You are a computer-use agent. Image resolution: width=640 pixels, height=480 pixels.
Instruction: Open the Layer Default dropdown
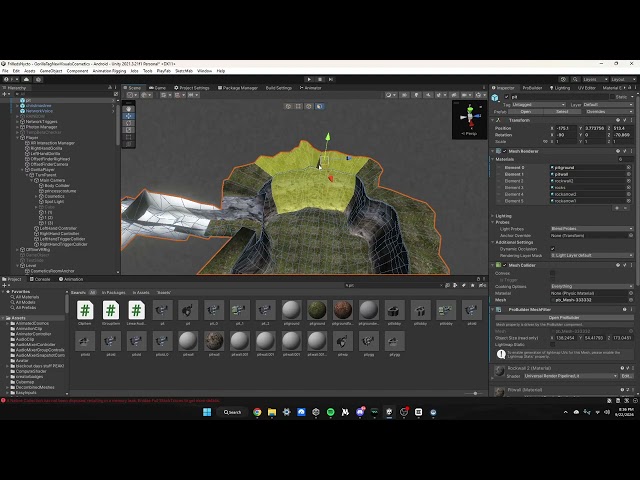tap(608, 104)
